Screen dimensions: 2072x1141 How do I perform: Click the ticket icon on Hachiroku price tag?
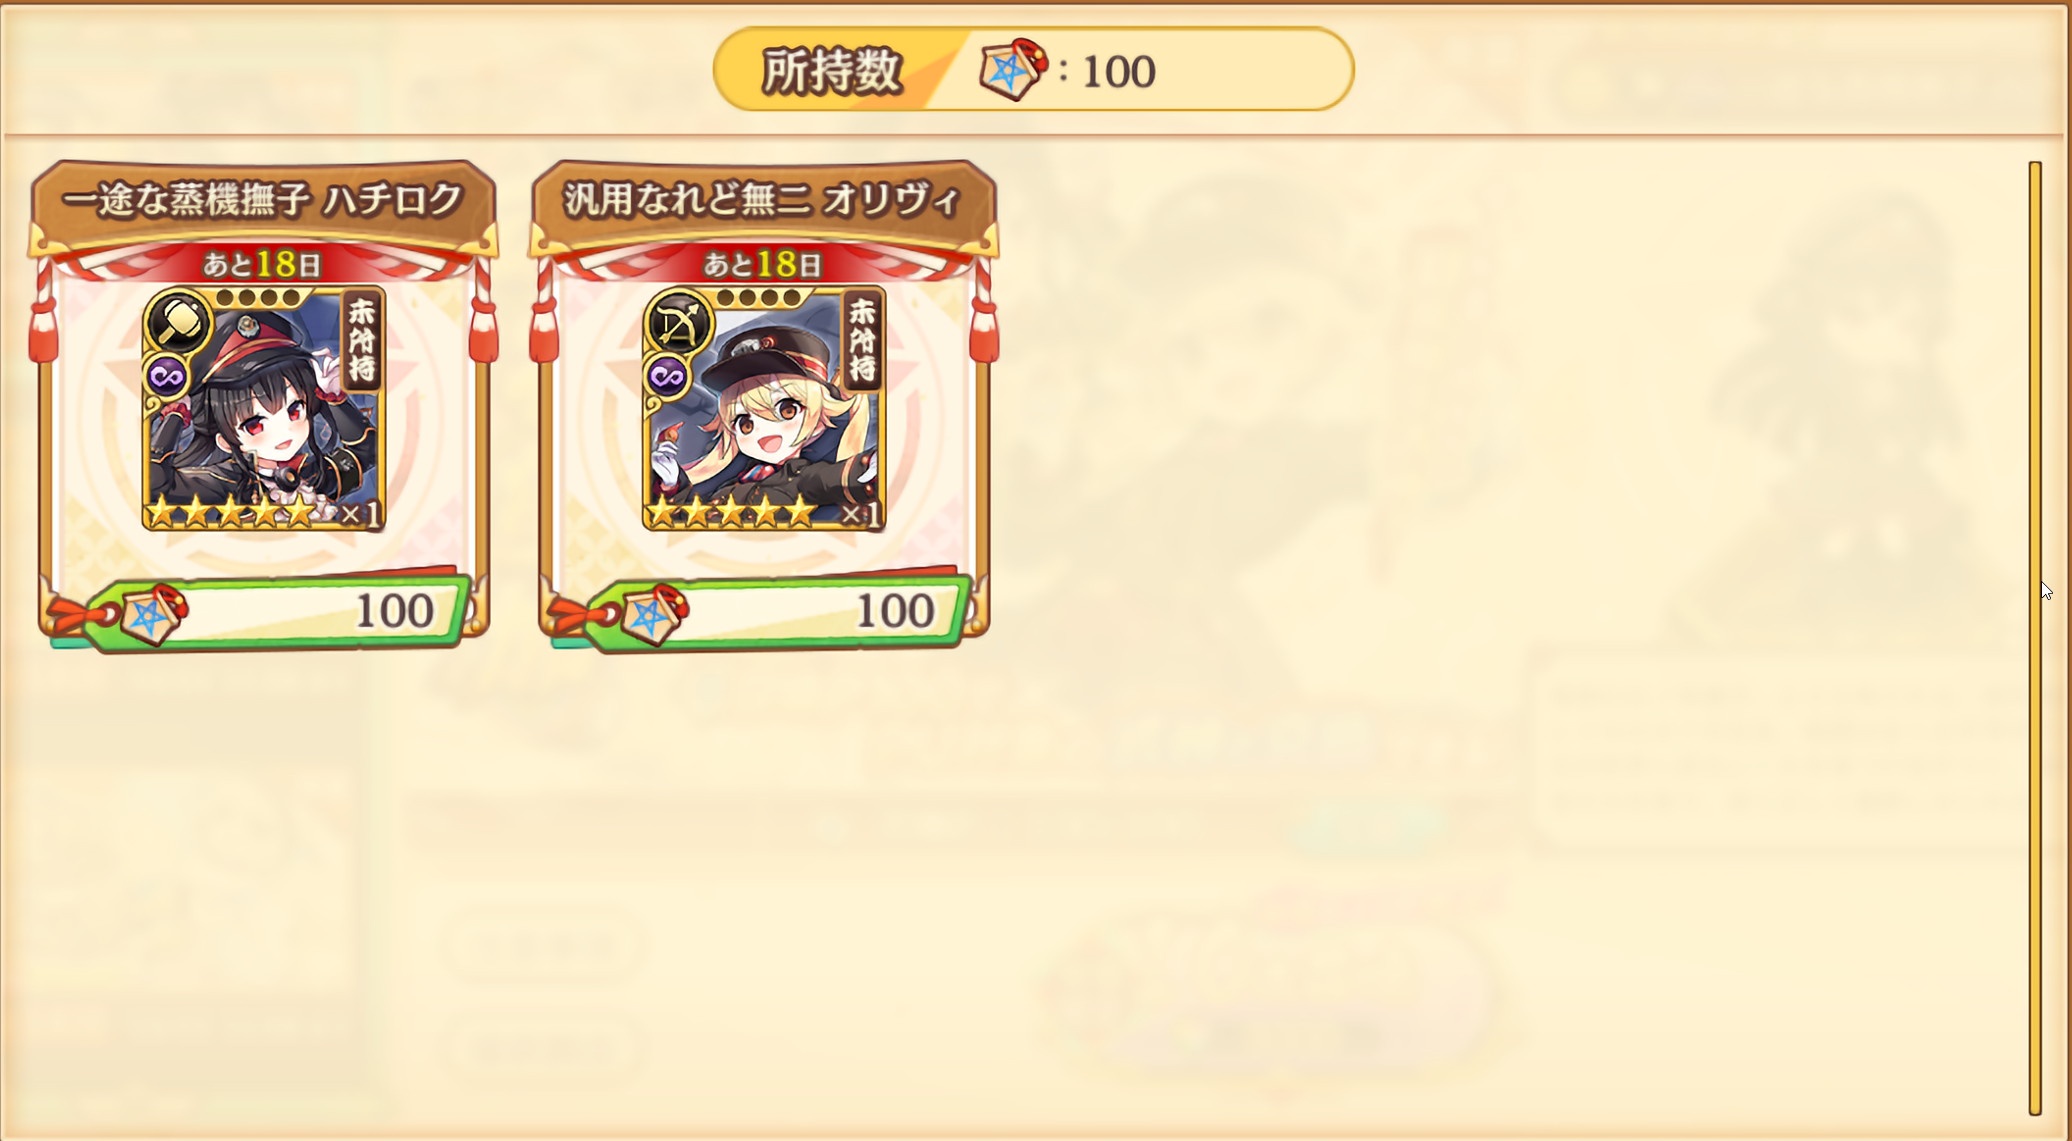[153, 615]
